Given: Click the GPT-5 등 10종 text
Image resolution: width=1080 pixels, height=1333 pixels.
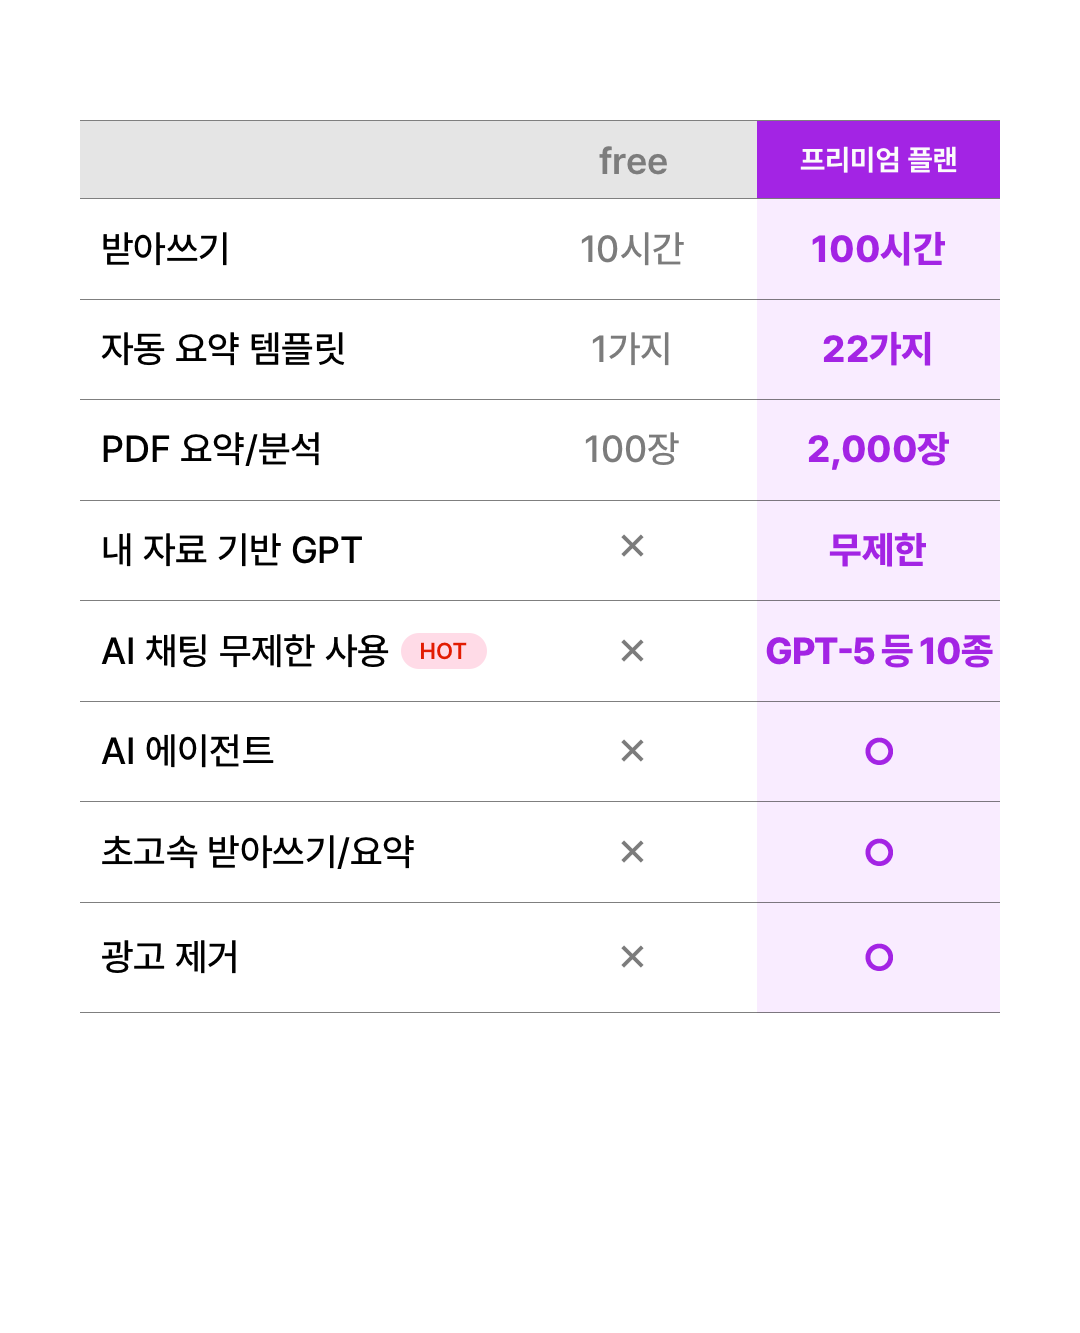Looking at the screenshot, I should (879, 651).
